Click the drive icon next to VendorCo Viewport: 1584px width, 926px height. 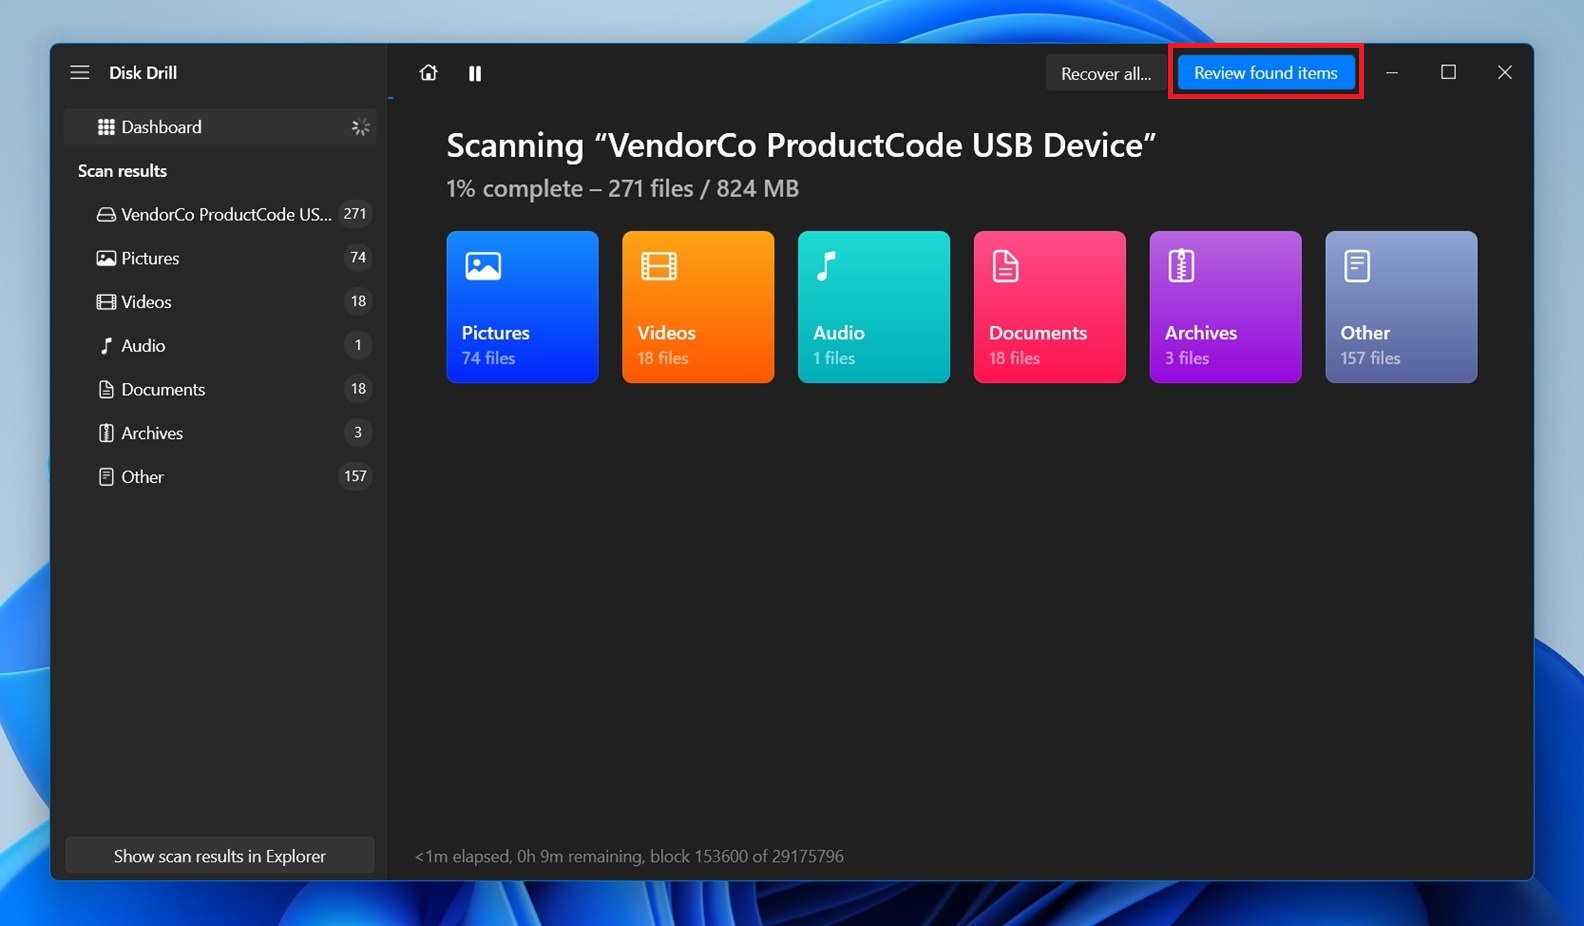click(x=106, y=214)
